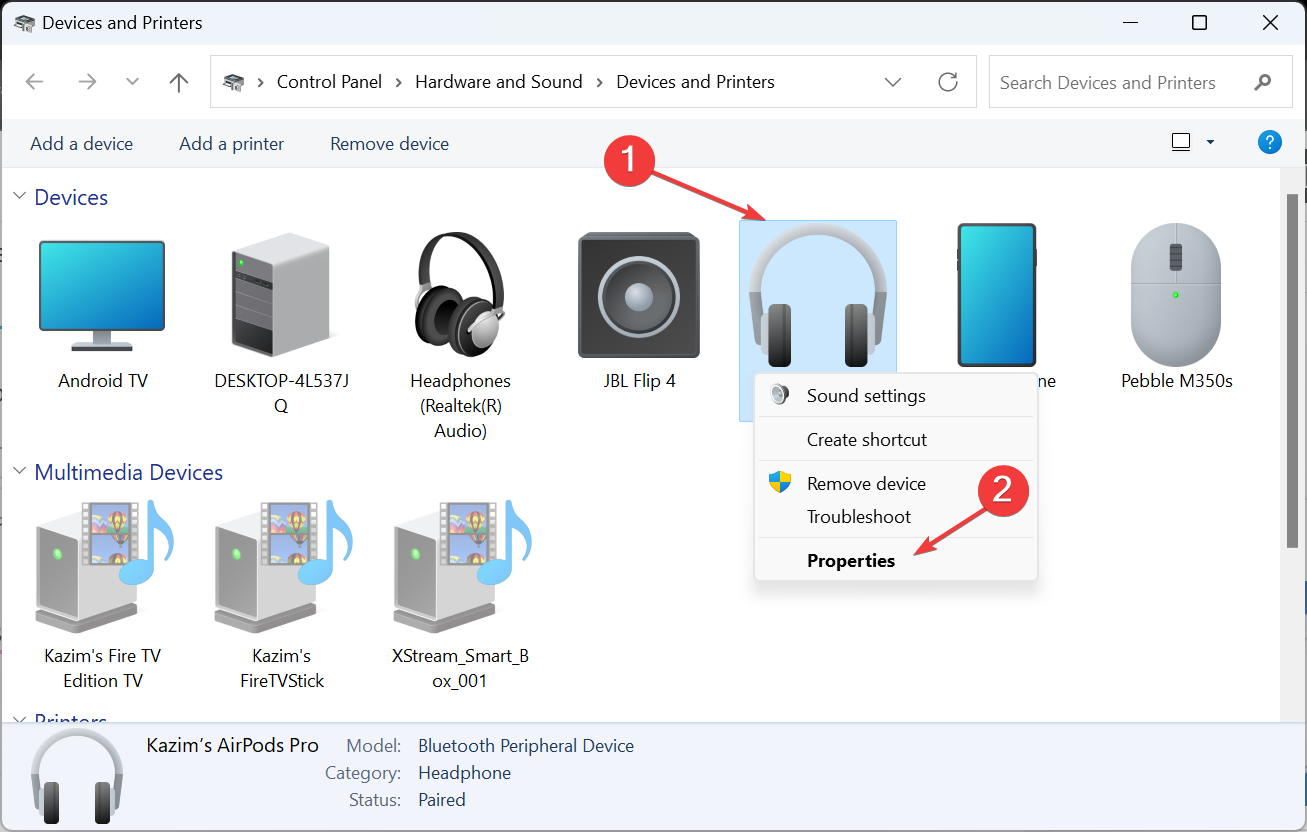Select the Android TV device icon
This screenshot has width=1307, height=832.
pos(101,293)
